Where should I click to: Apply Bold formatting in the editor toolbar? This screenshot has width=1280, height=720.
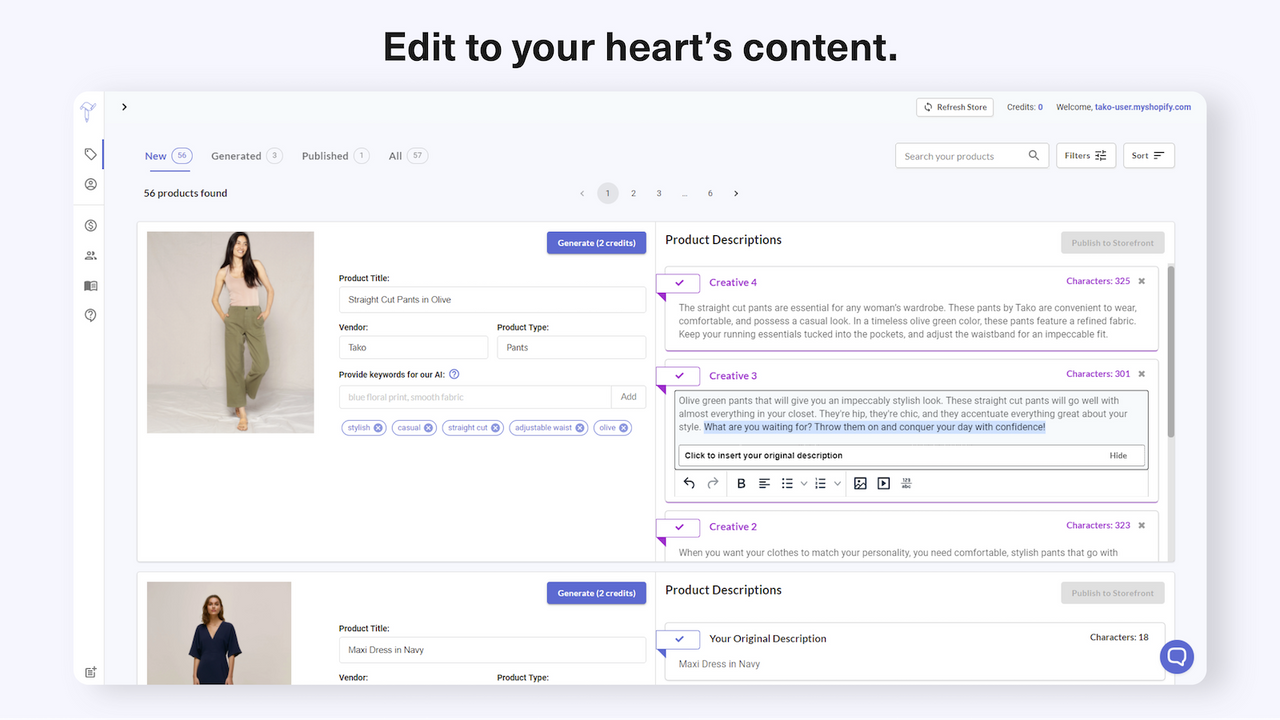pyautogui.click(x=740, y=483)
